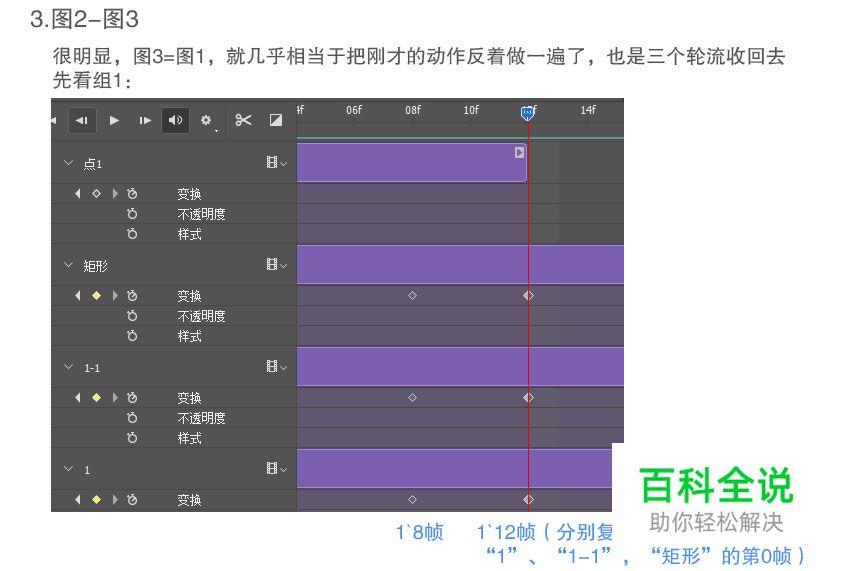The height and width of the screenshot is (571, 850).
Task: Click the 点1 layer name
Action: click(93, 163)
